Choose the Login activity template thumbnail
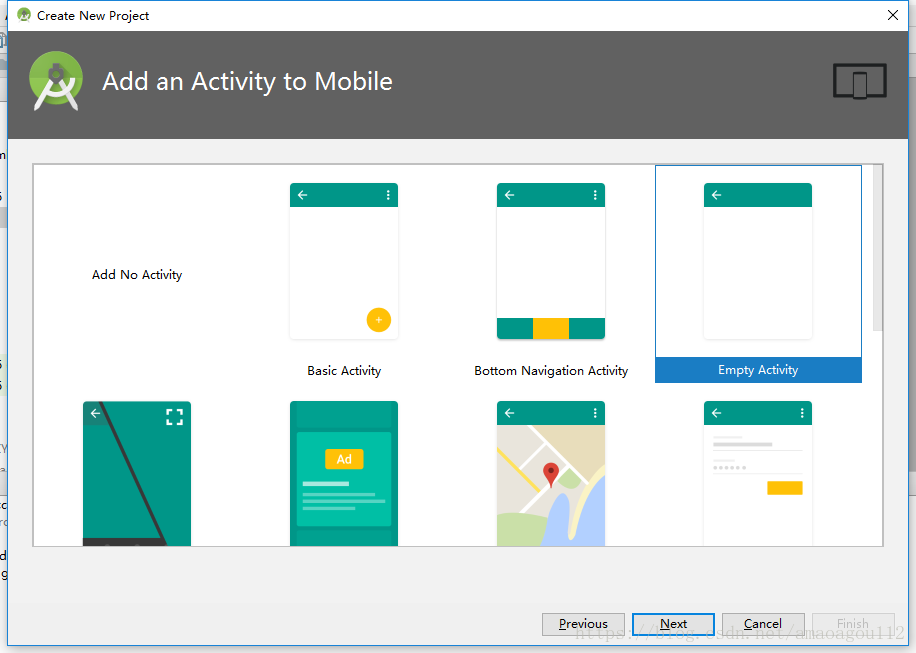 758,473
